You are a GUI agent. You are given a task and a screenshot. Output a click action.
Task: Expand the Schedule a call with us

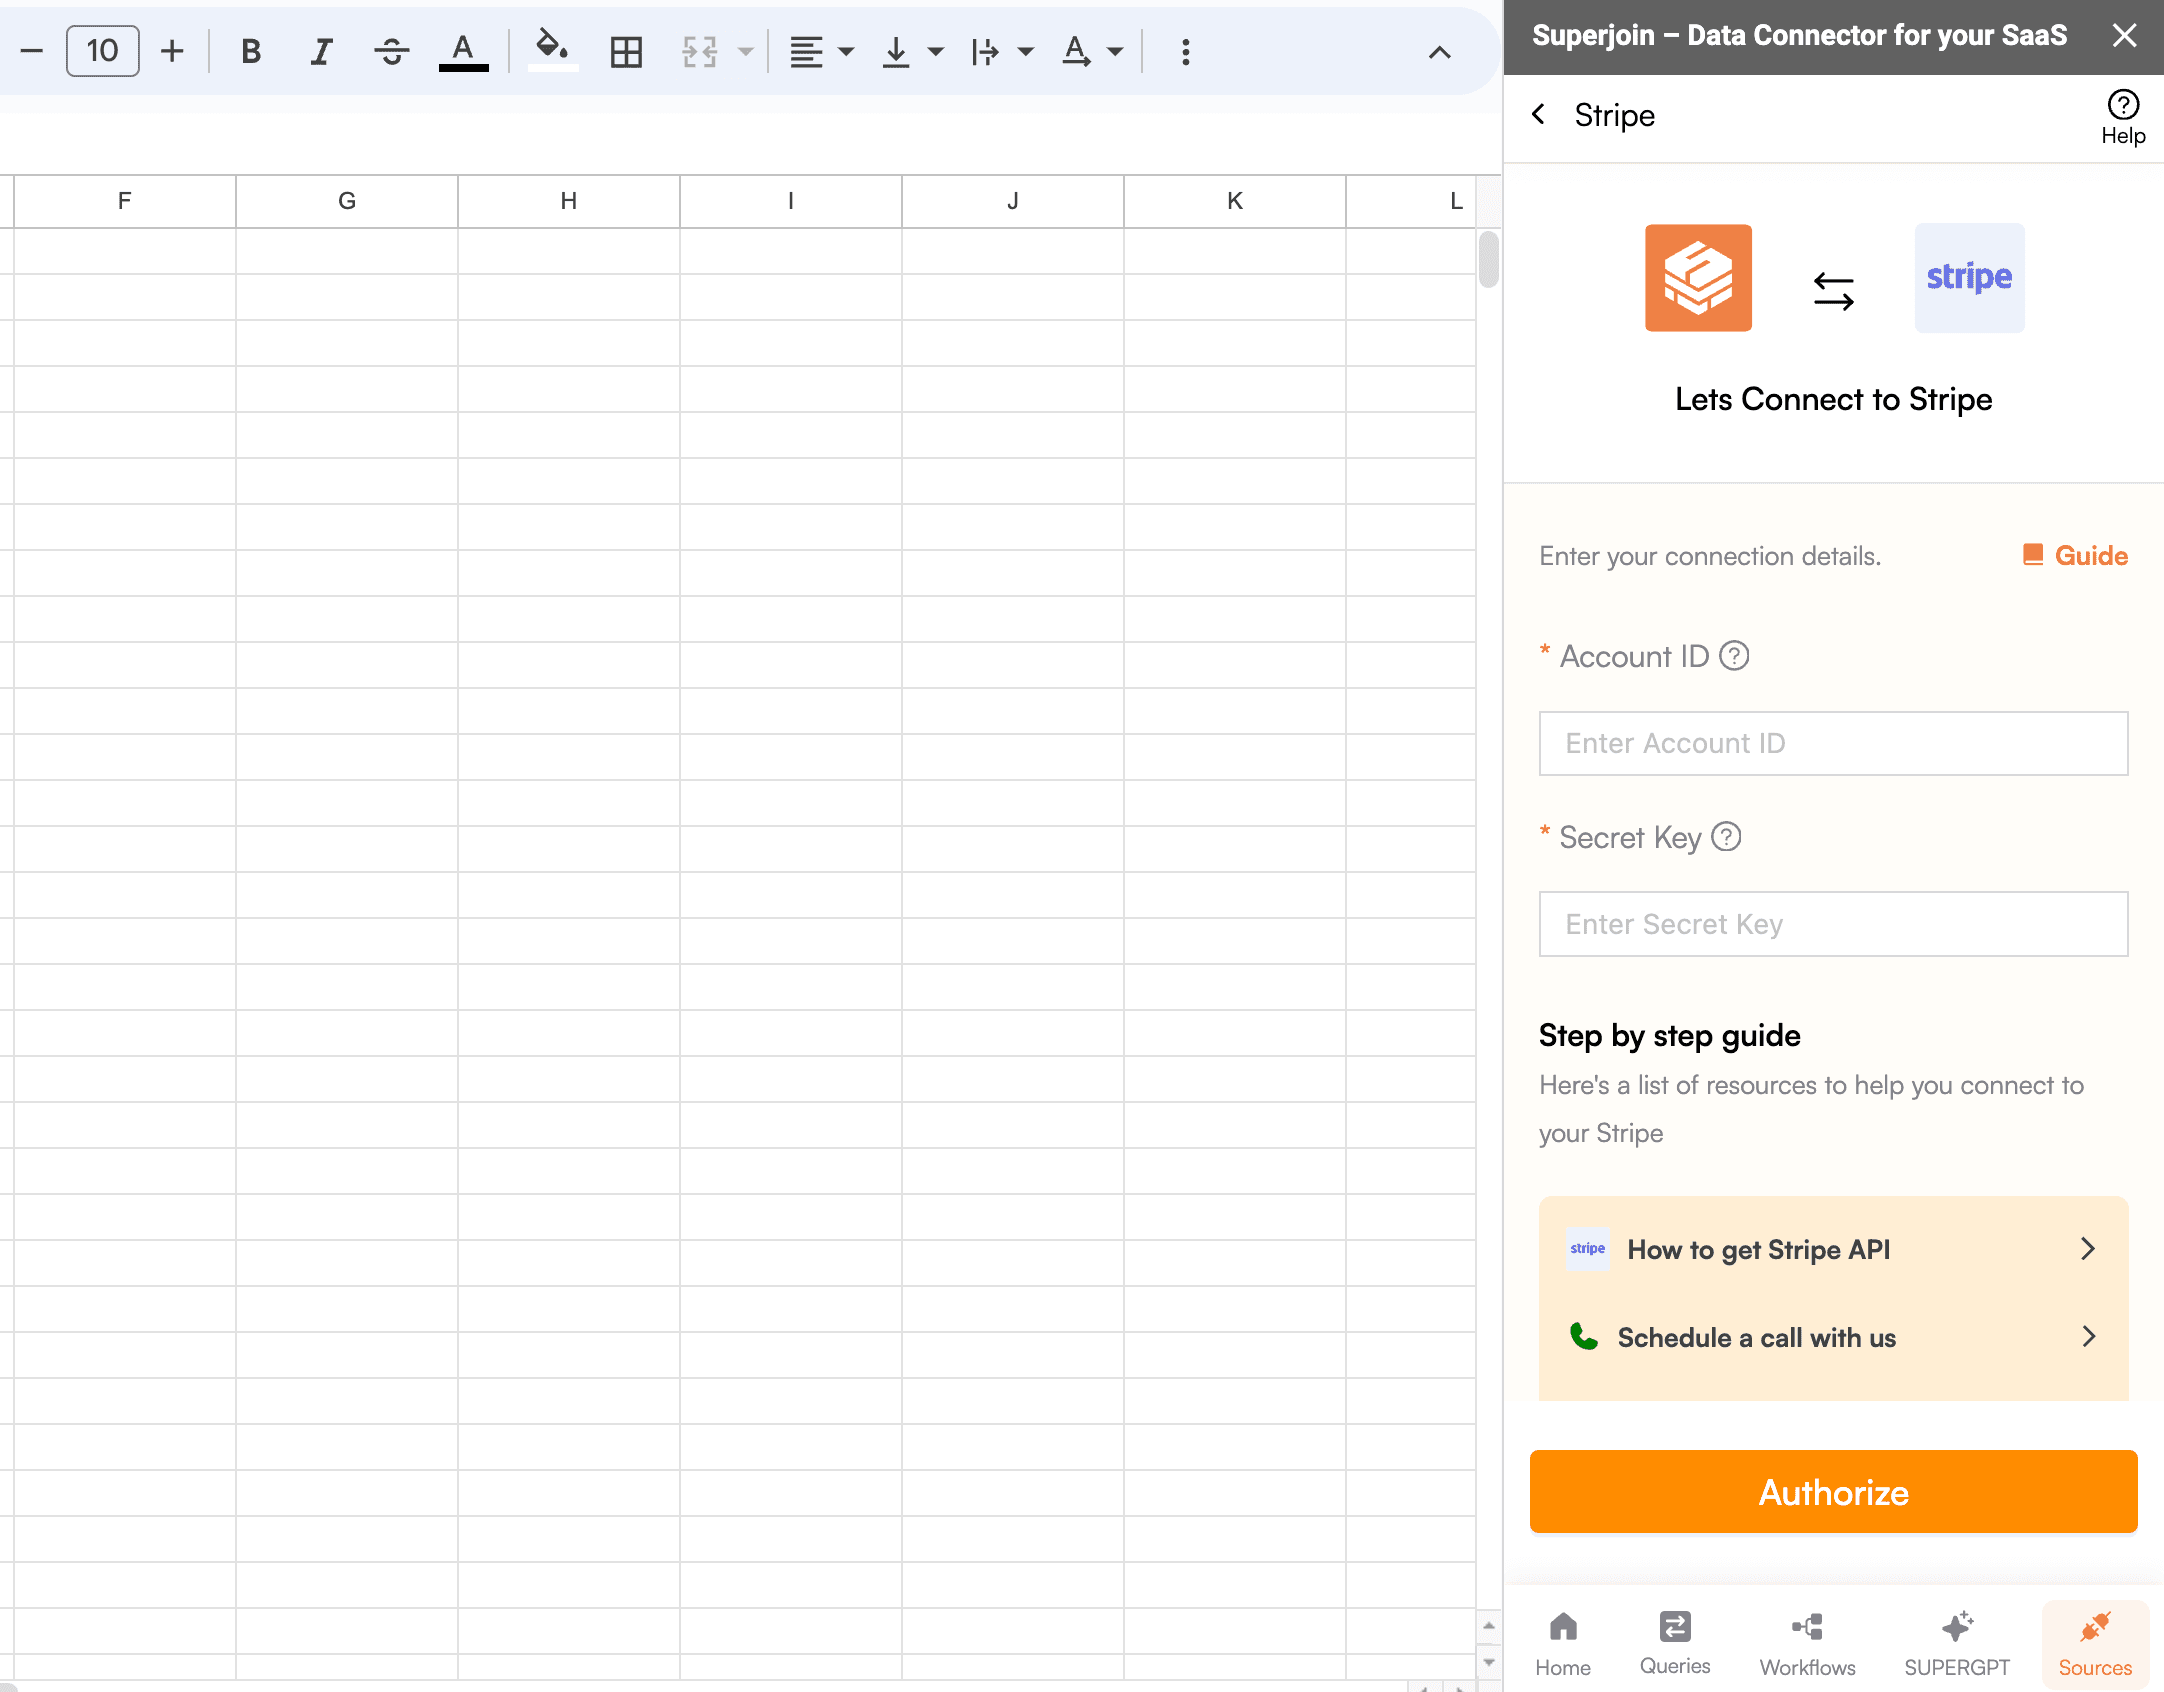[x=2090, y=1339]
